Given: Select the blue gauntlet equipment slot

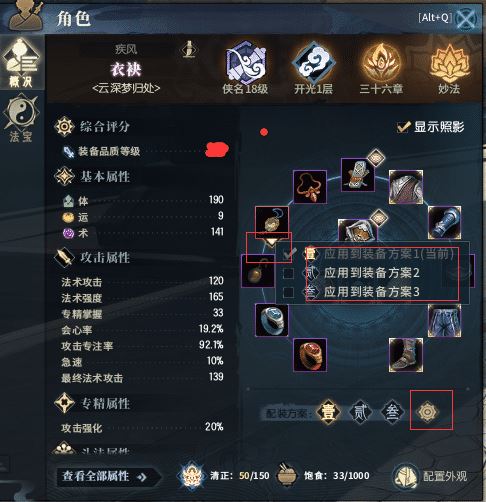Looking at the screenshot, I should tap(445, 222).
